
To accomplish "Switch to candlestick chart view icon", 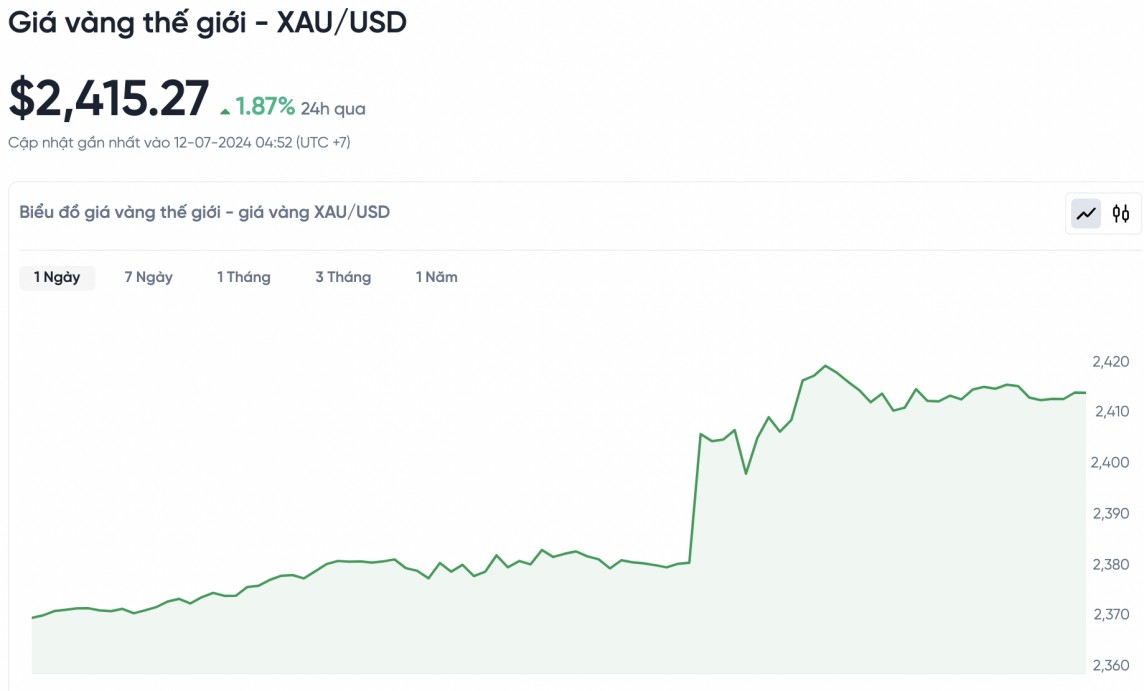I will (1121, 213).
